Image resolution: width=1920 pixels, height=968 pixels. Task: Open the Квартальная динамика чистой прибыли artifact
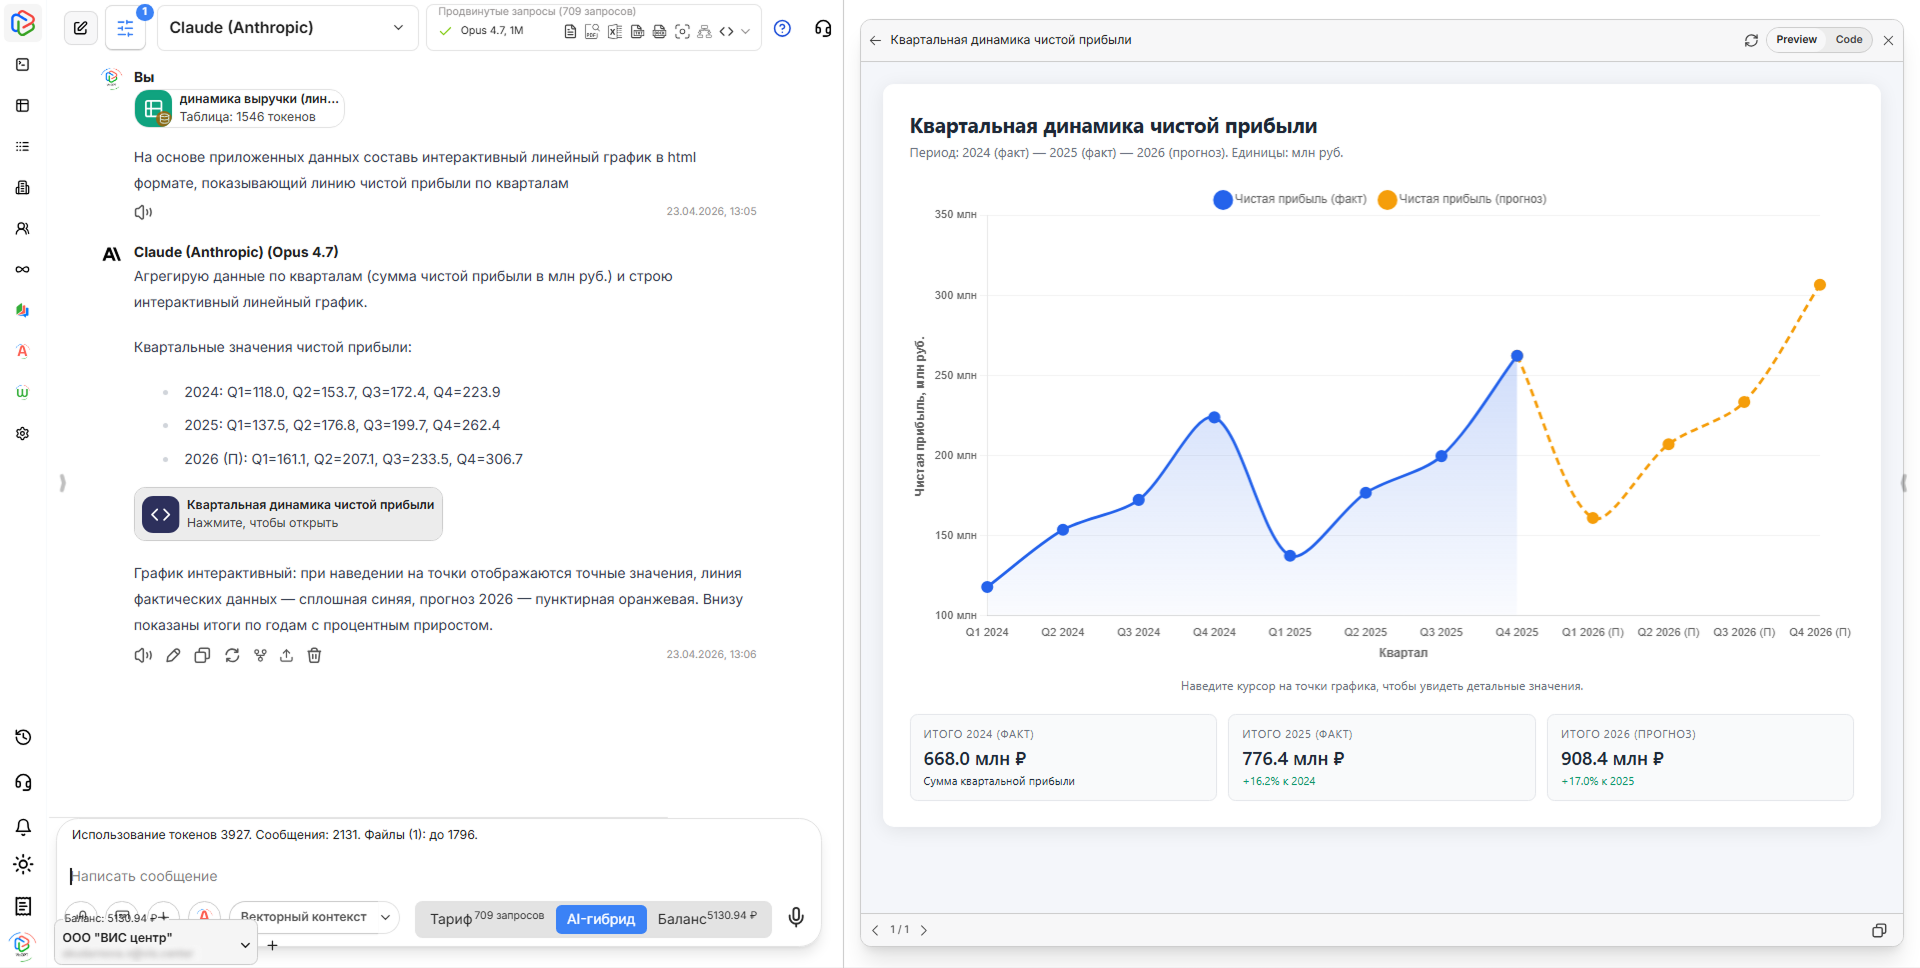[288, 514]
